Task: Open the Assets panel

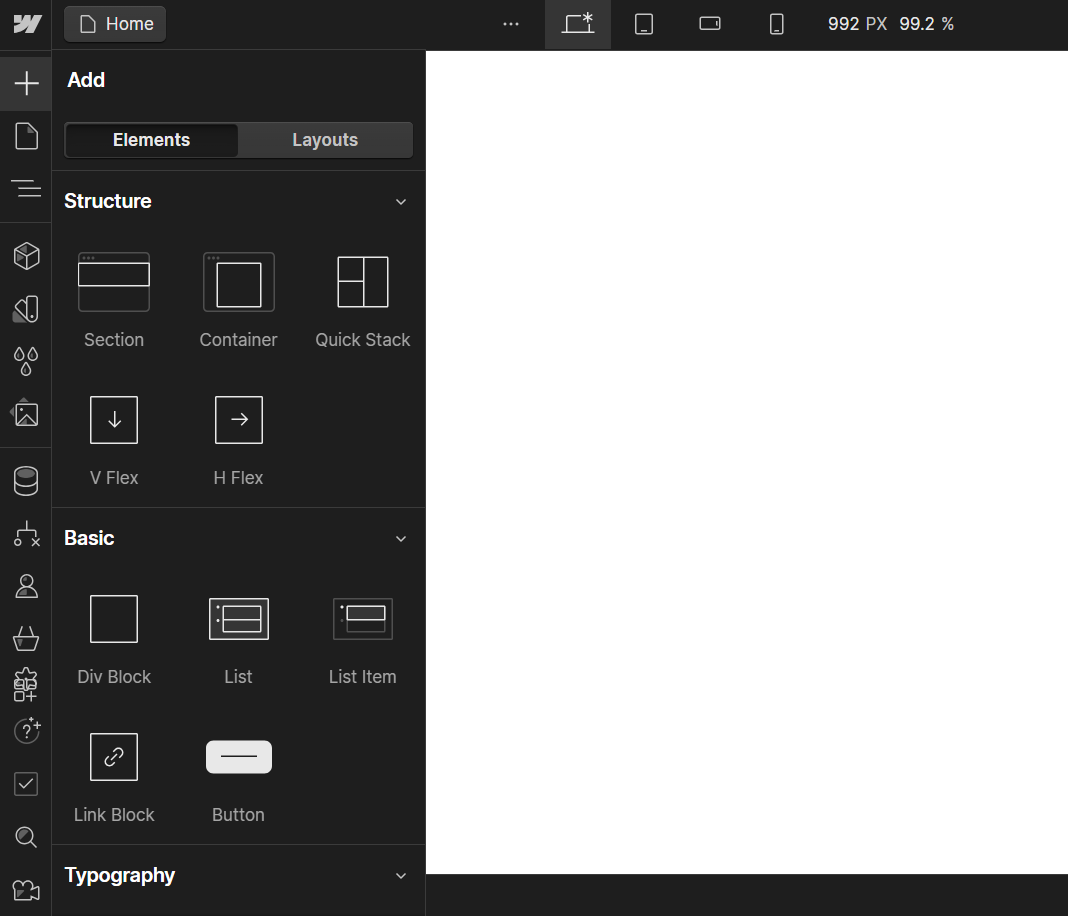Action: pos(26,413)
